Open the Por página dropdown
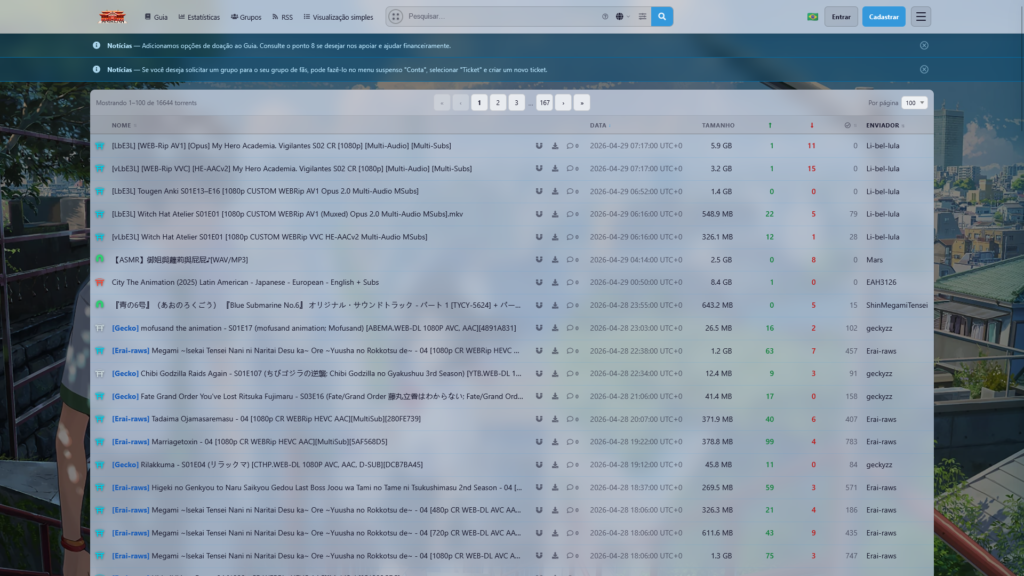This screenshot has height=576, width=1024. [914, 103]
